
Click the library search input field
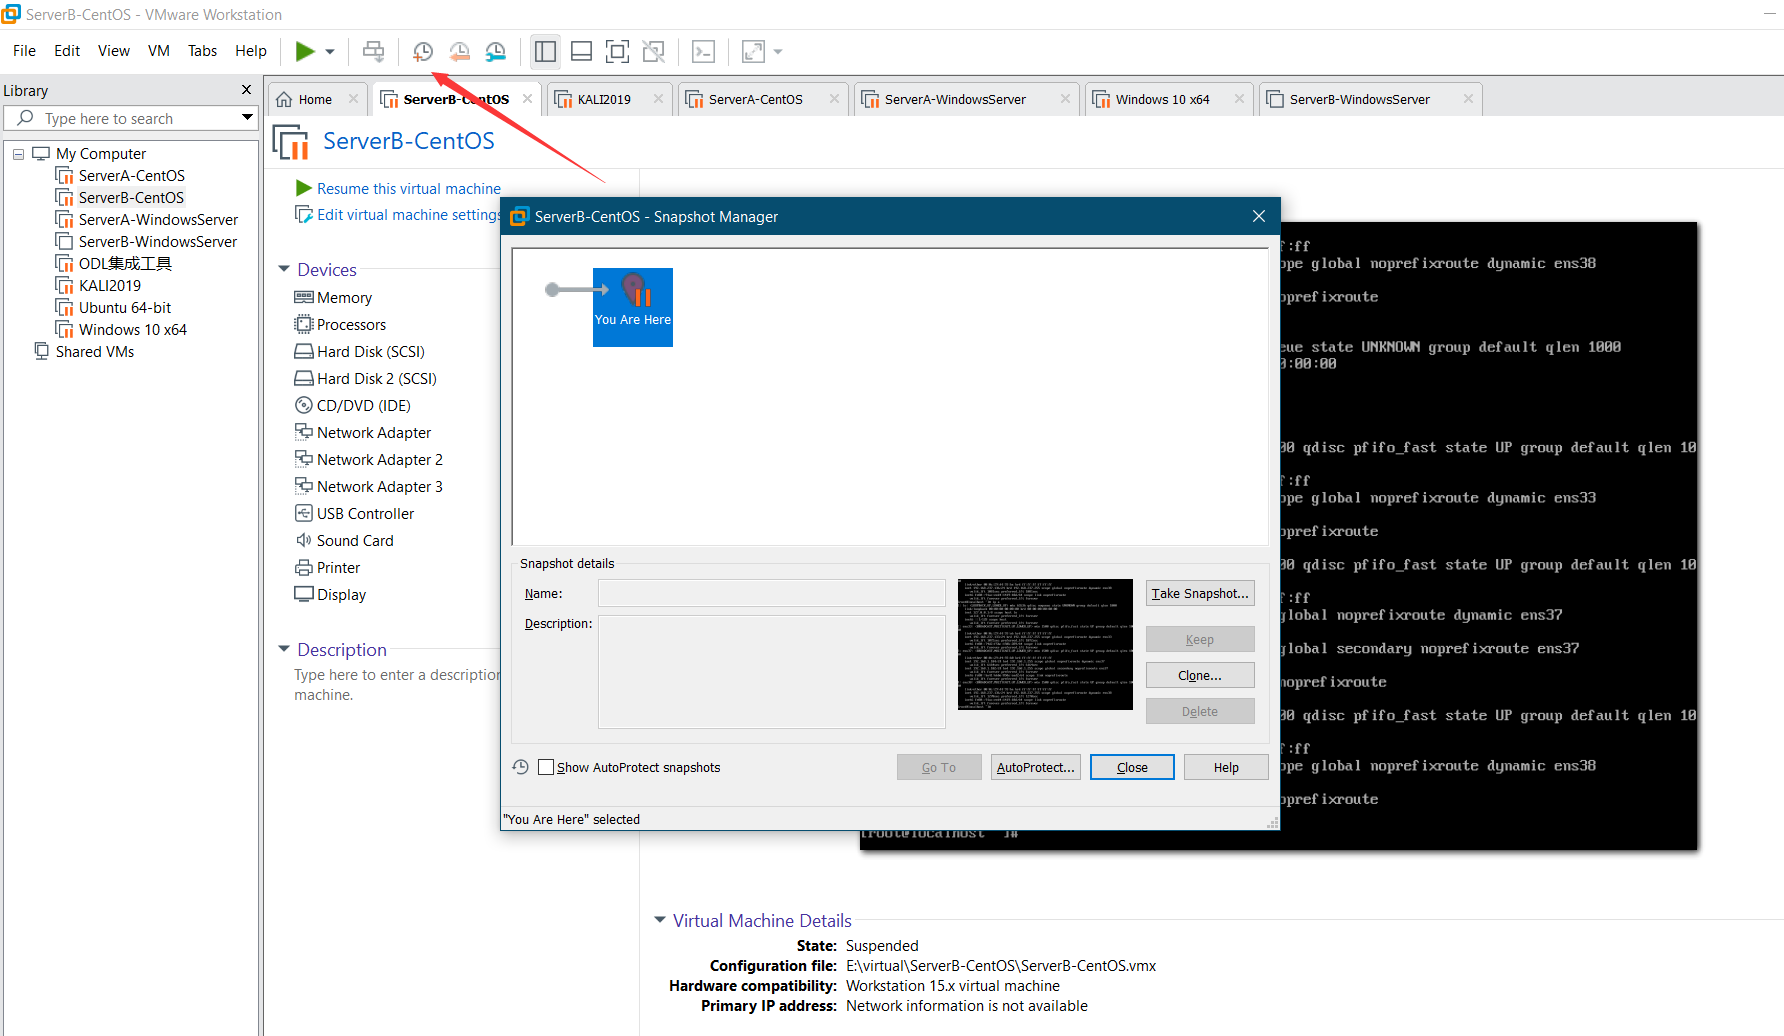130,118
